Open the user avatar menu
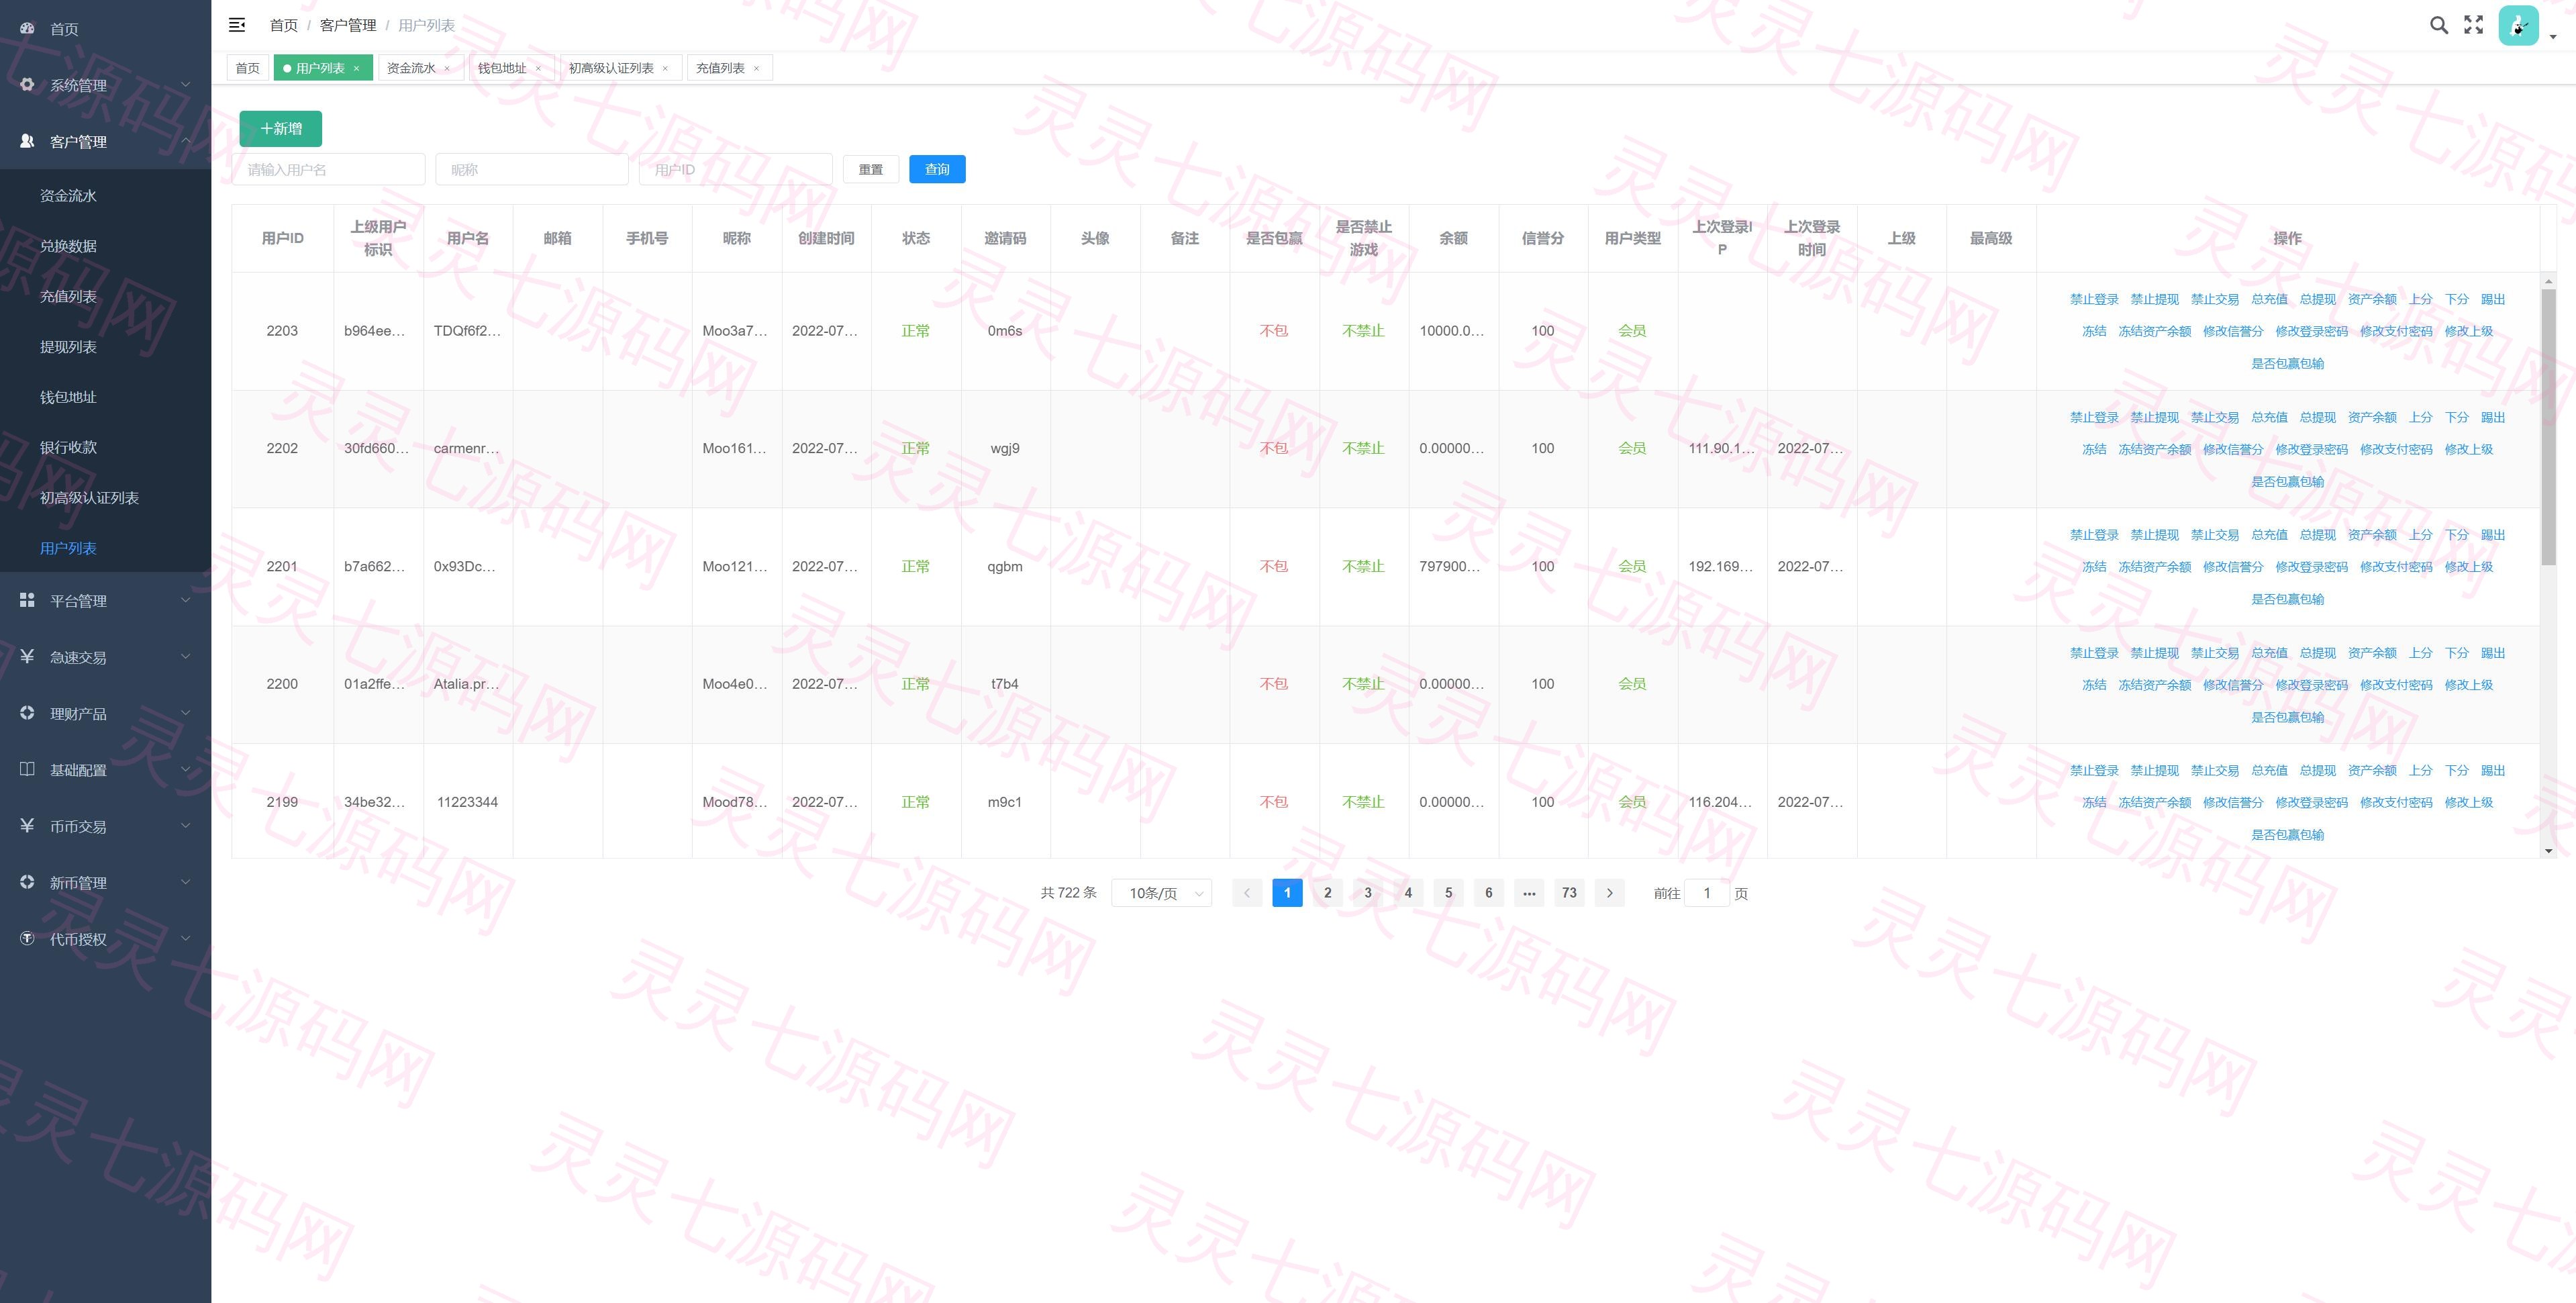The width and height of the screenshot is (2576, 1303). (x=2518, y=26)
